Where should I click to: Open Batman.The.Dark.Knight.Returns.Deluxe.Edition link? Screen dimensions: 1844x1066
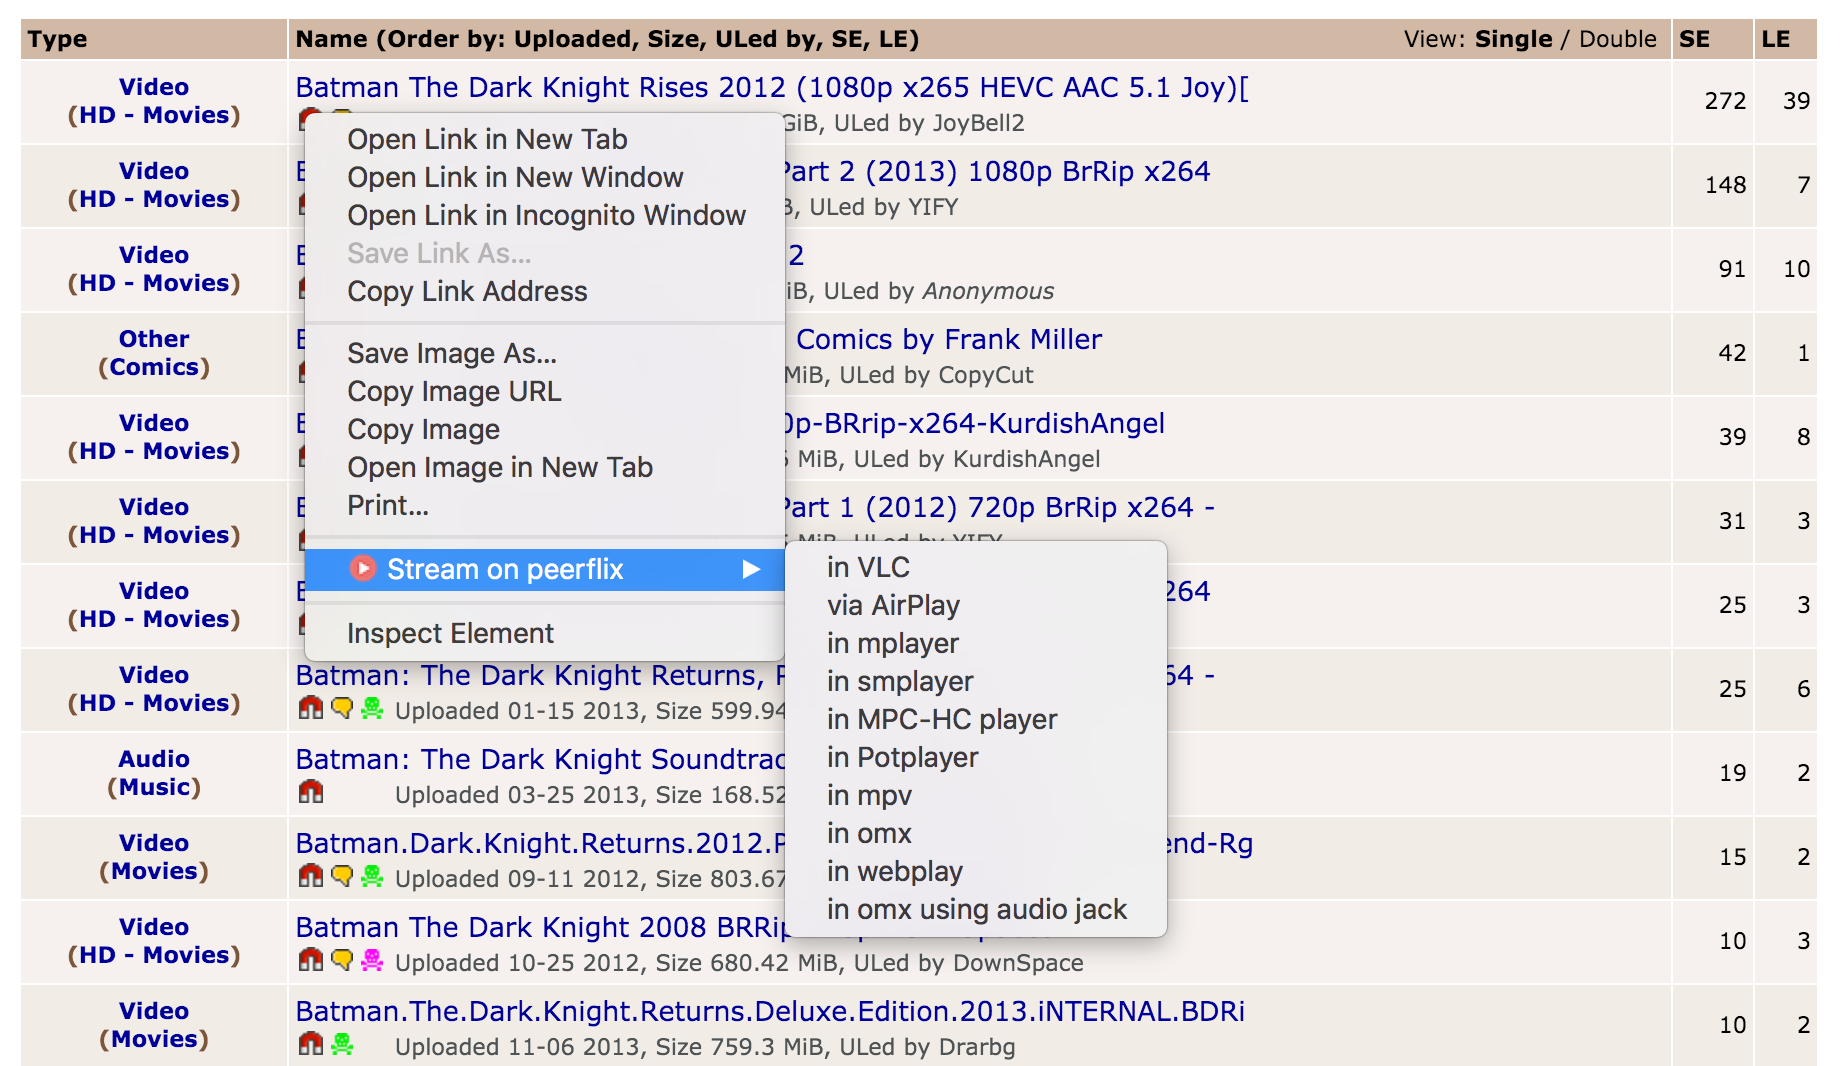(770, 1012)
